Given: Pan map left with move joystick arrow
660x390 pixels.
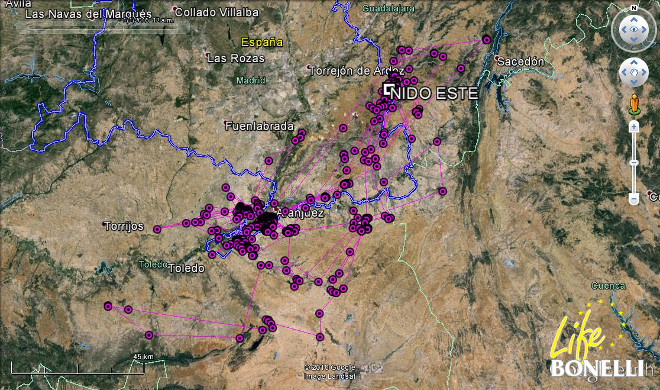Looking at the screenshot, I should 625,72.
